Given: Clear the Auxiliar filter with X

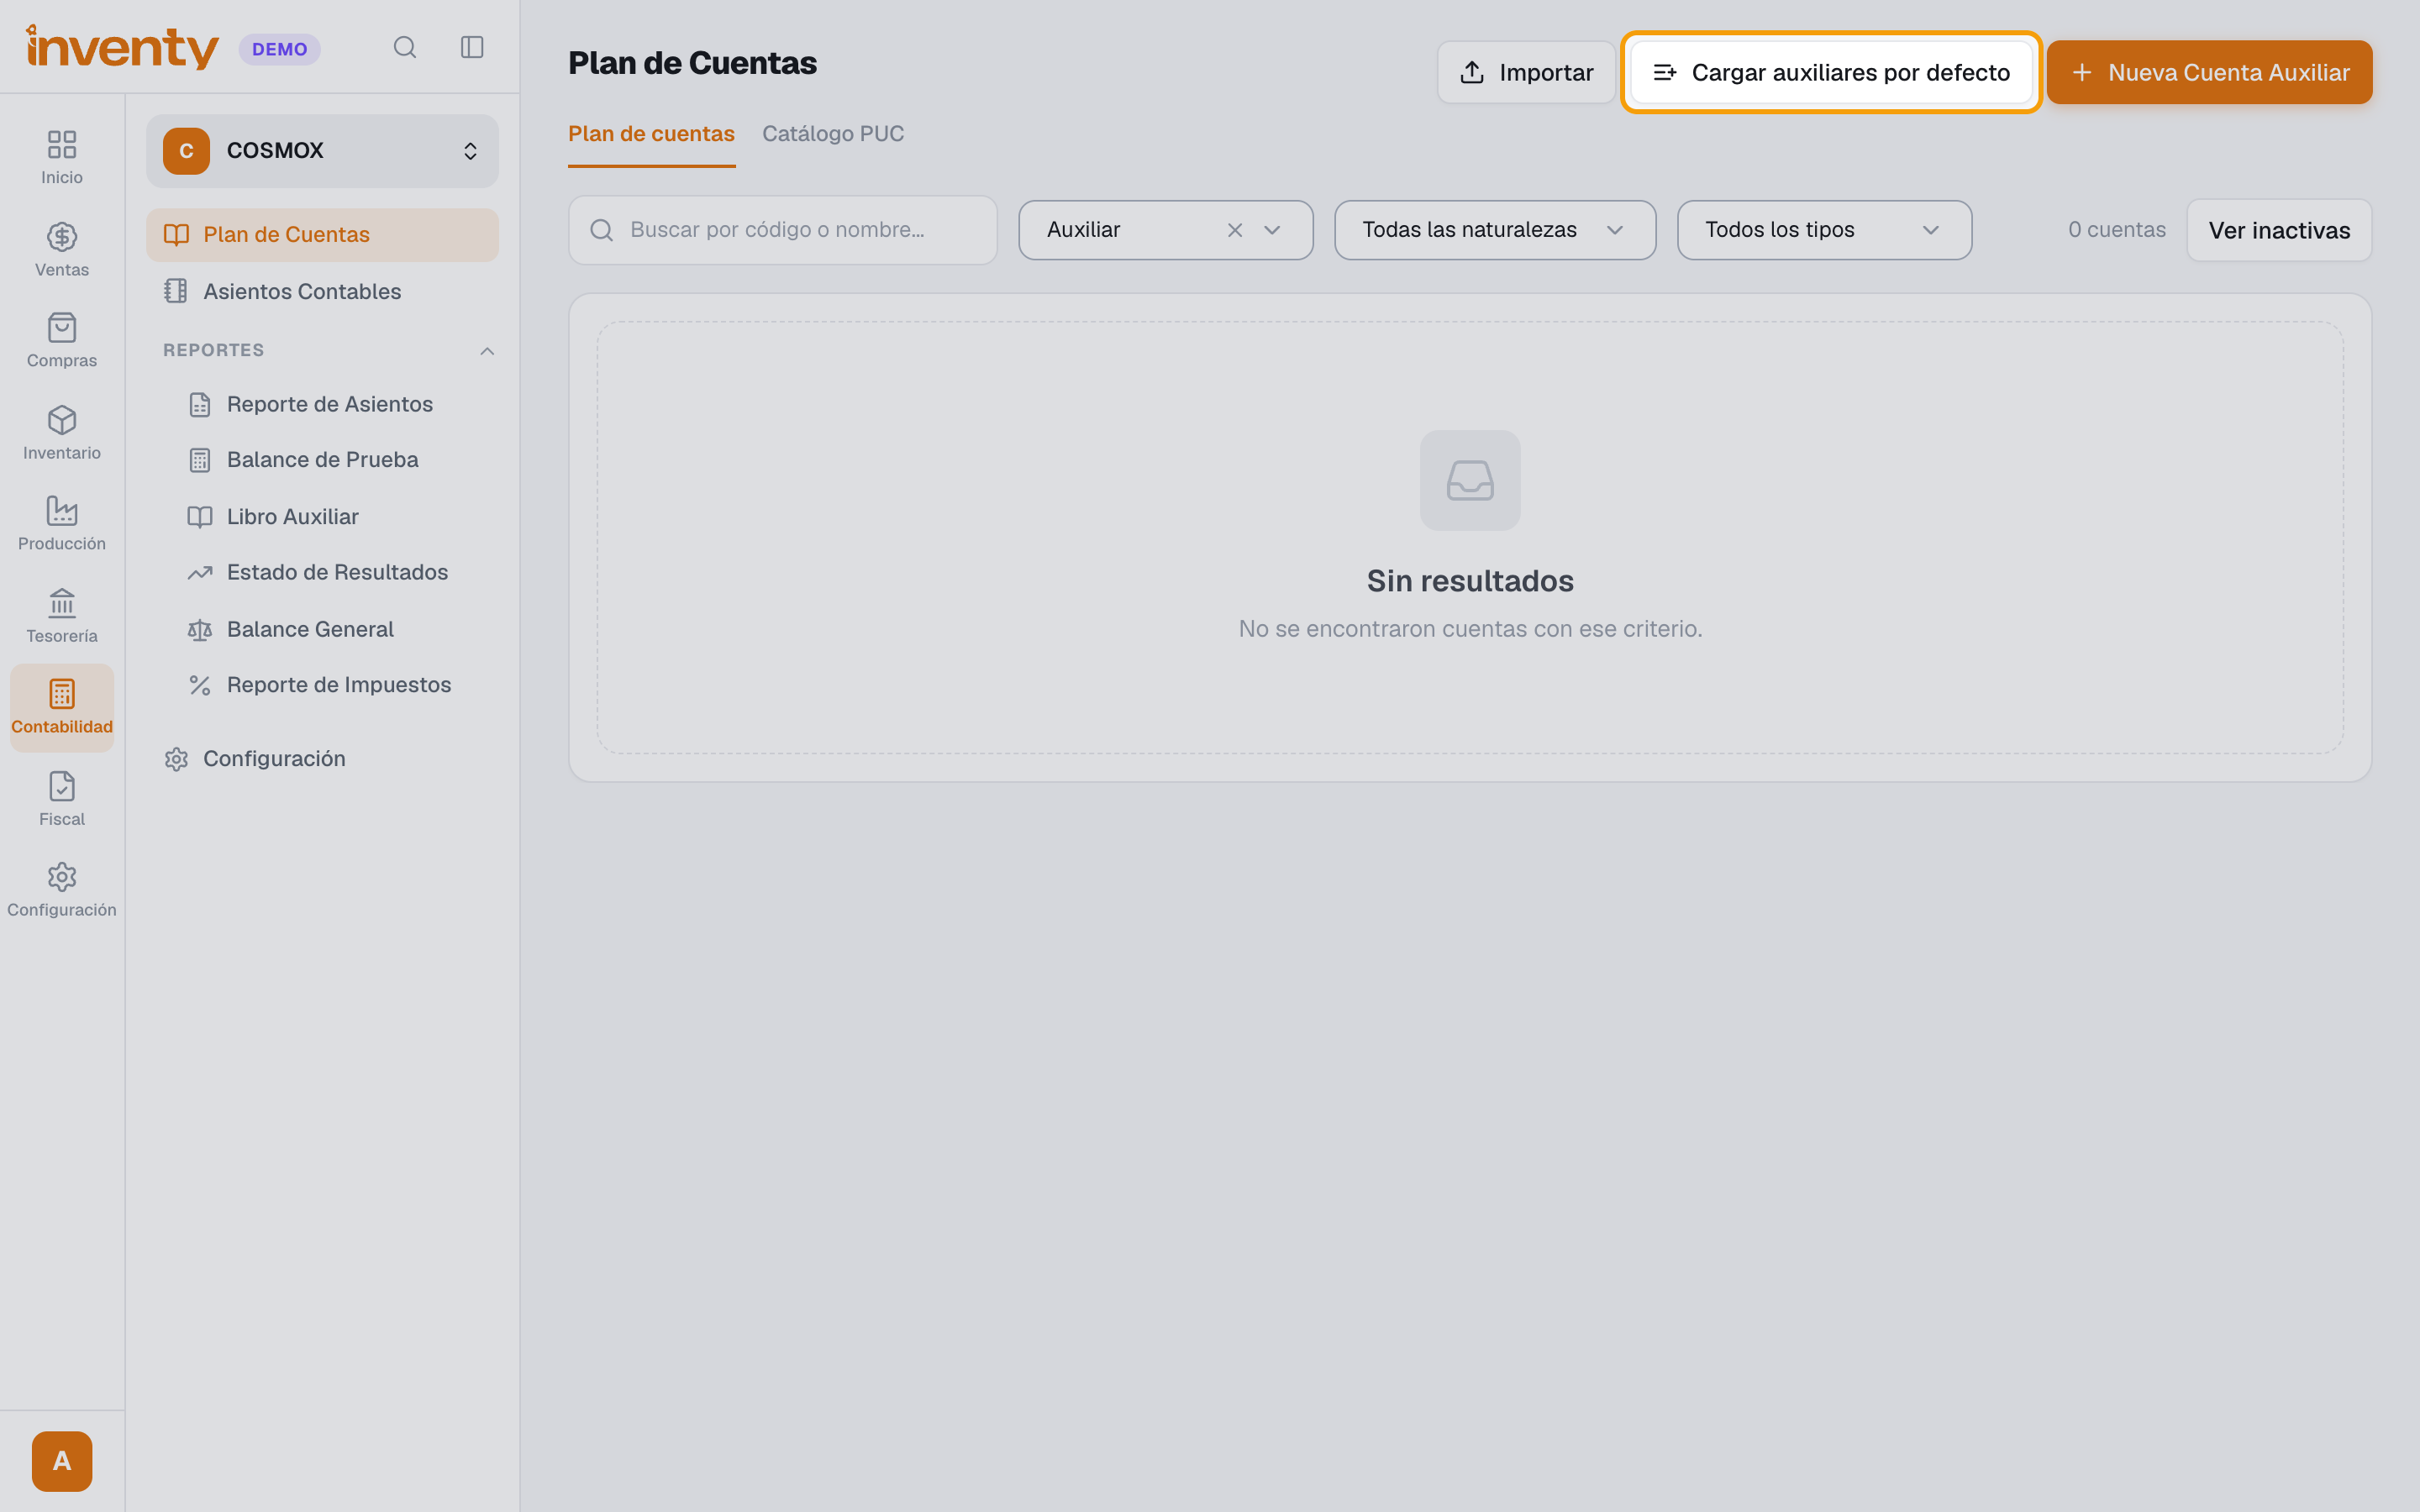Looking at the screenshot, I should 1235,230.
